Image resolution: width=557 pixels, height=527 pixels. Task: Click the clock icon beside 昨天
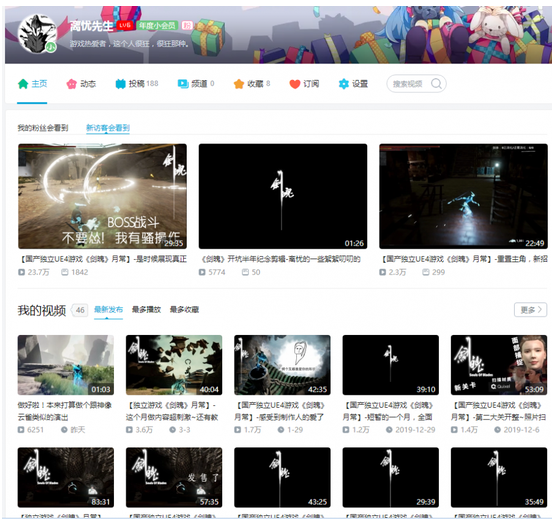pos(64,430)
